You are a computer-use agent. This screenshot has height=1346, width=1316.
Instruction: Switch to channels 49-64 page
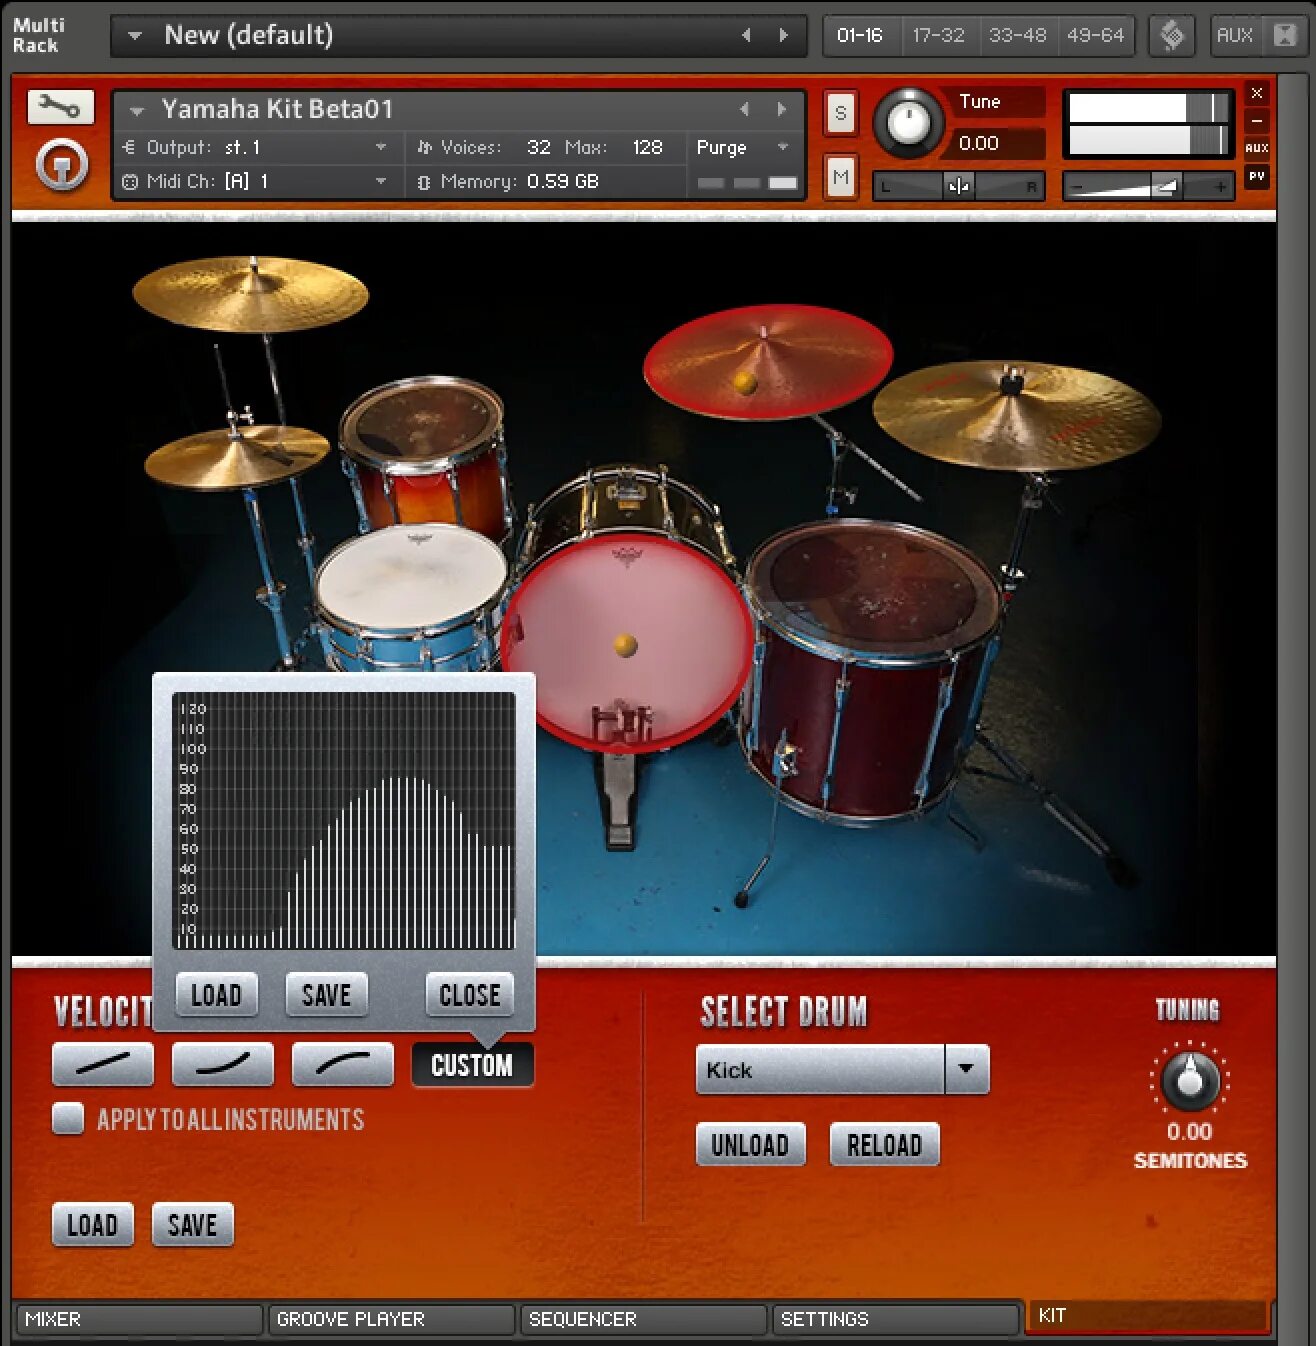1095,35
